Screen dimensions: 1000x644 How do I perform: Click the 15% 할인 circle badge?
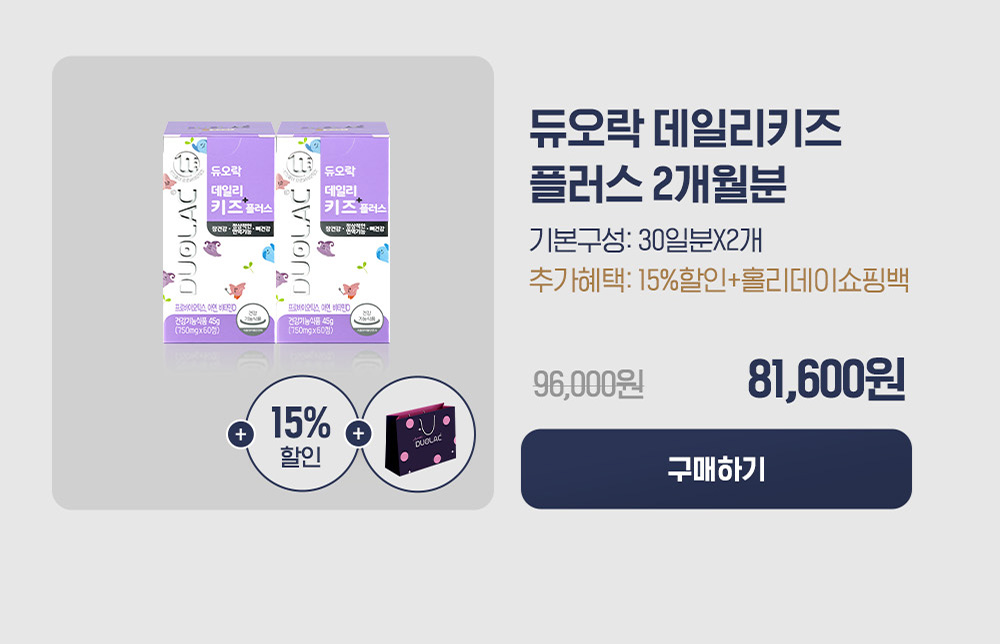(x=302, y=434)
